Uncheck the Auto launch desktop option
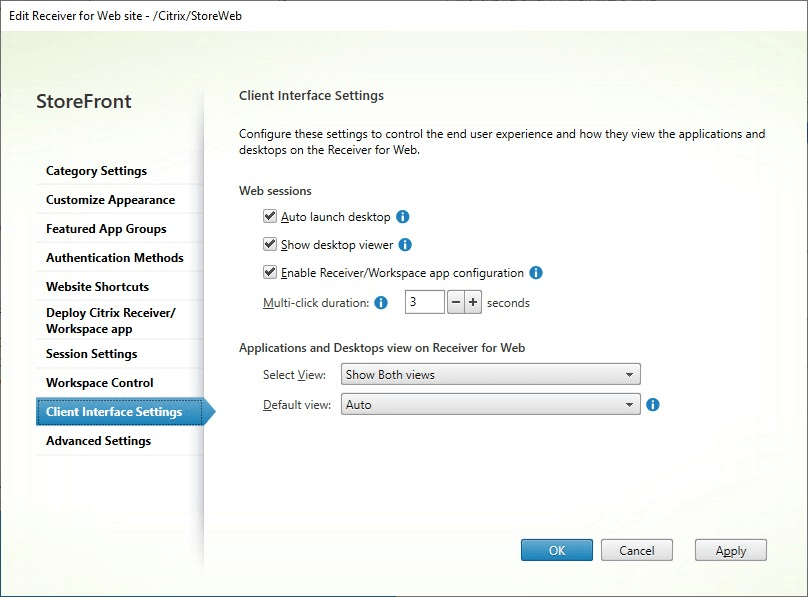 point(270,215)
